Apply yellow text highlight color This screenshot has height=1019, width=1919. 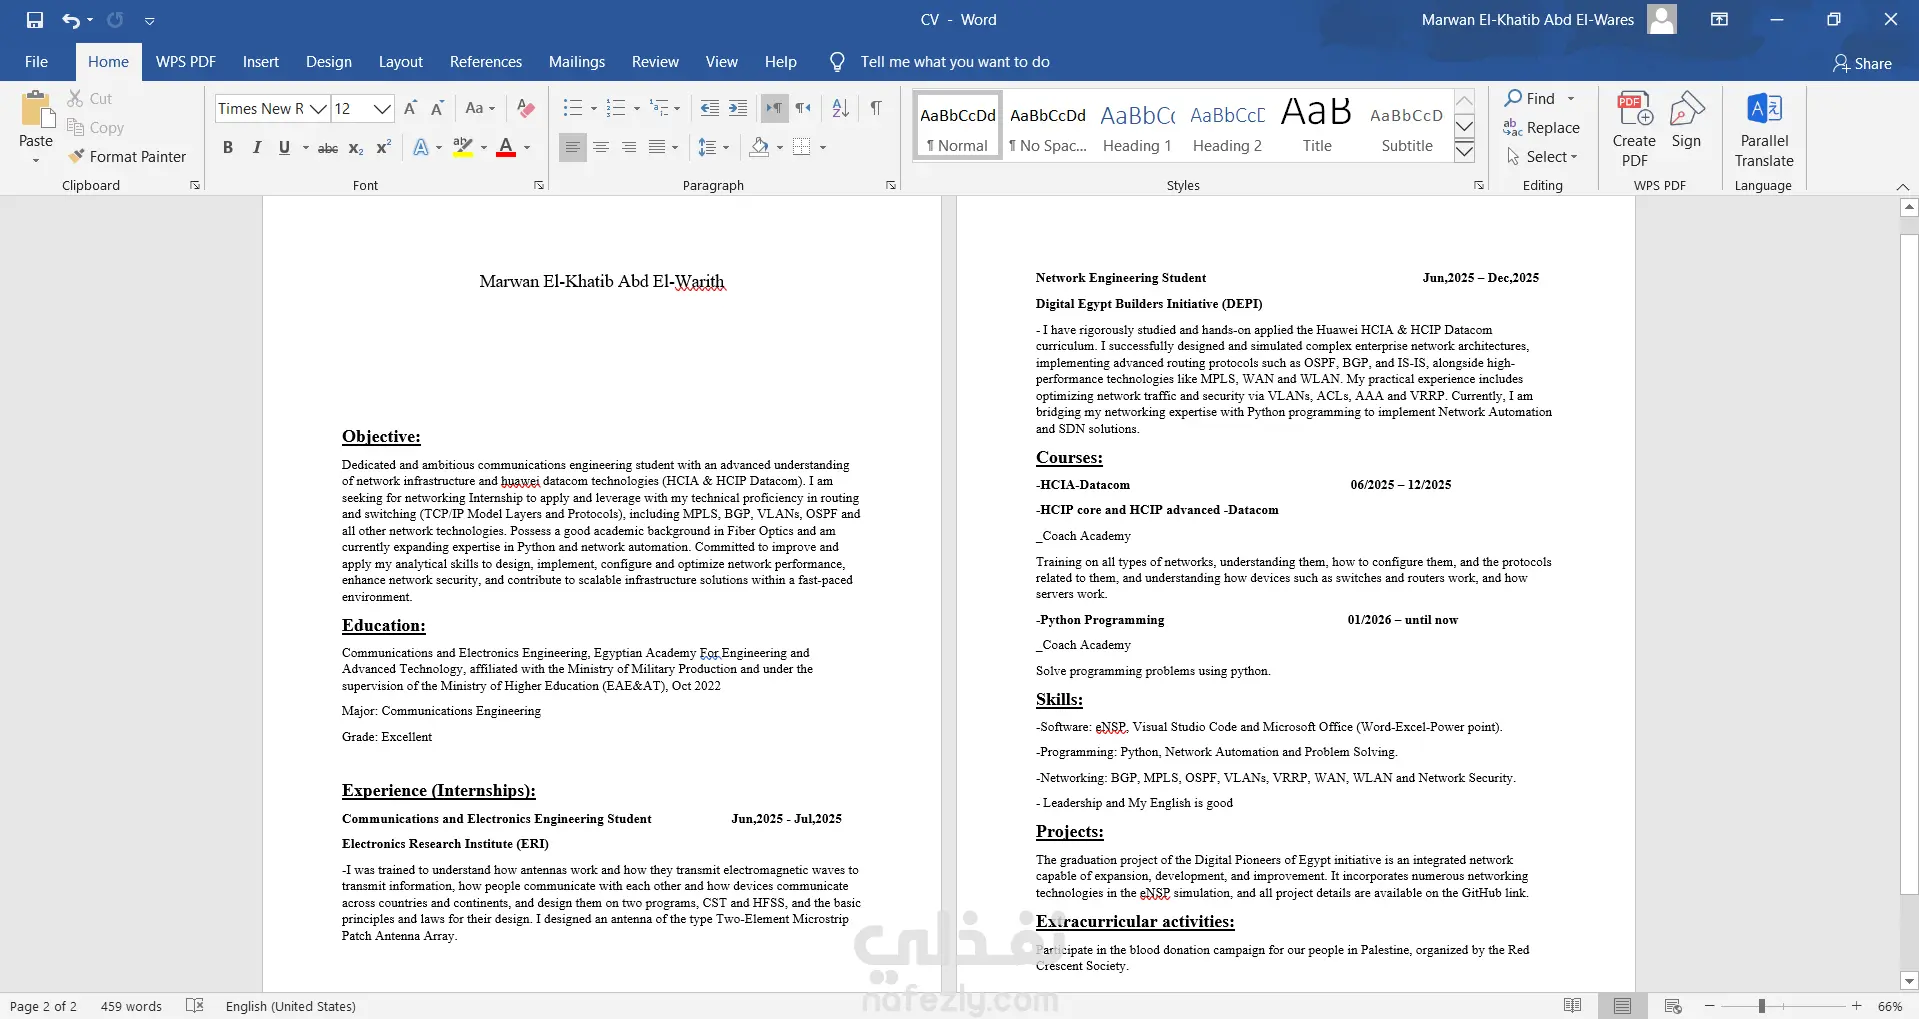[462, 148]
